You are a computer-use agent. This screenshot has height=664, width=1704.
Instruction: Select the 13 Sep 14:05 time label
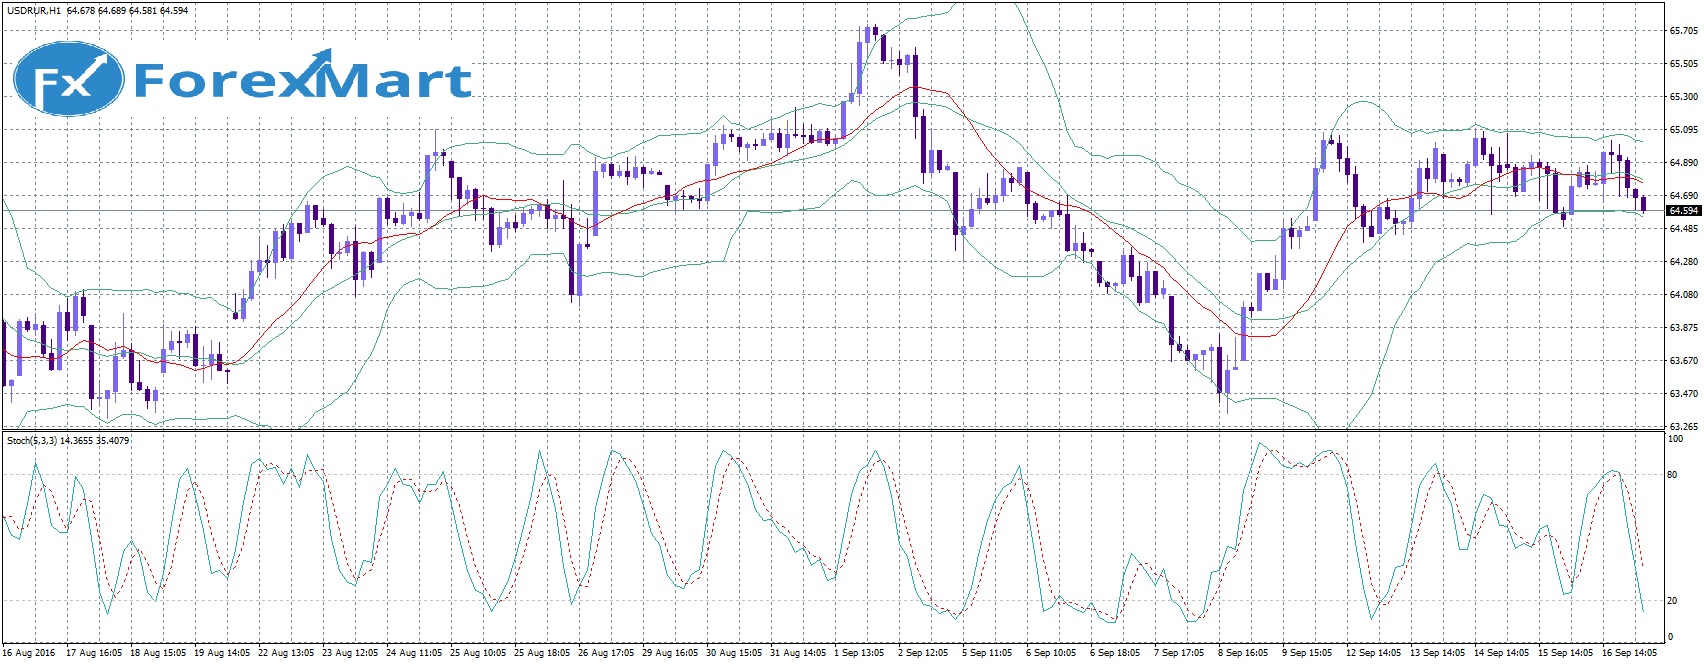(1437, 653)
